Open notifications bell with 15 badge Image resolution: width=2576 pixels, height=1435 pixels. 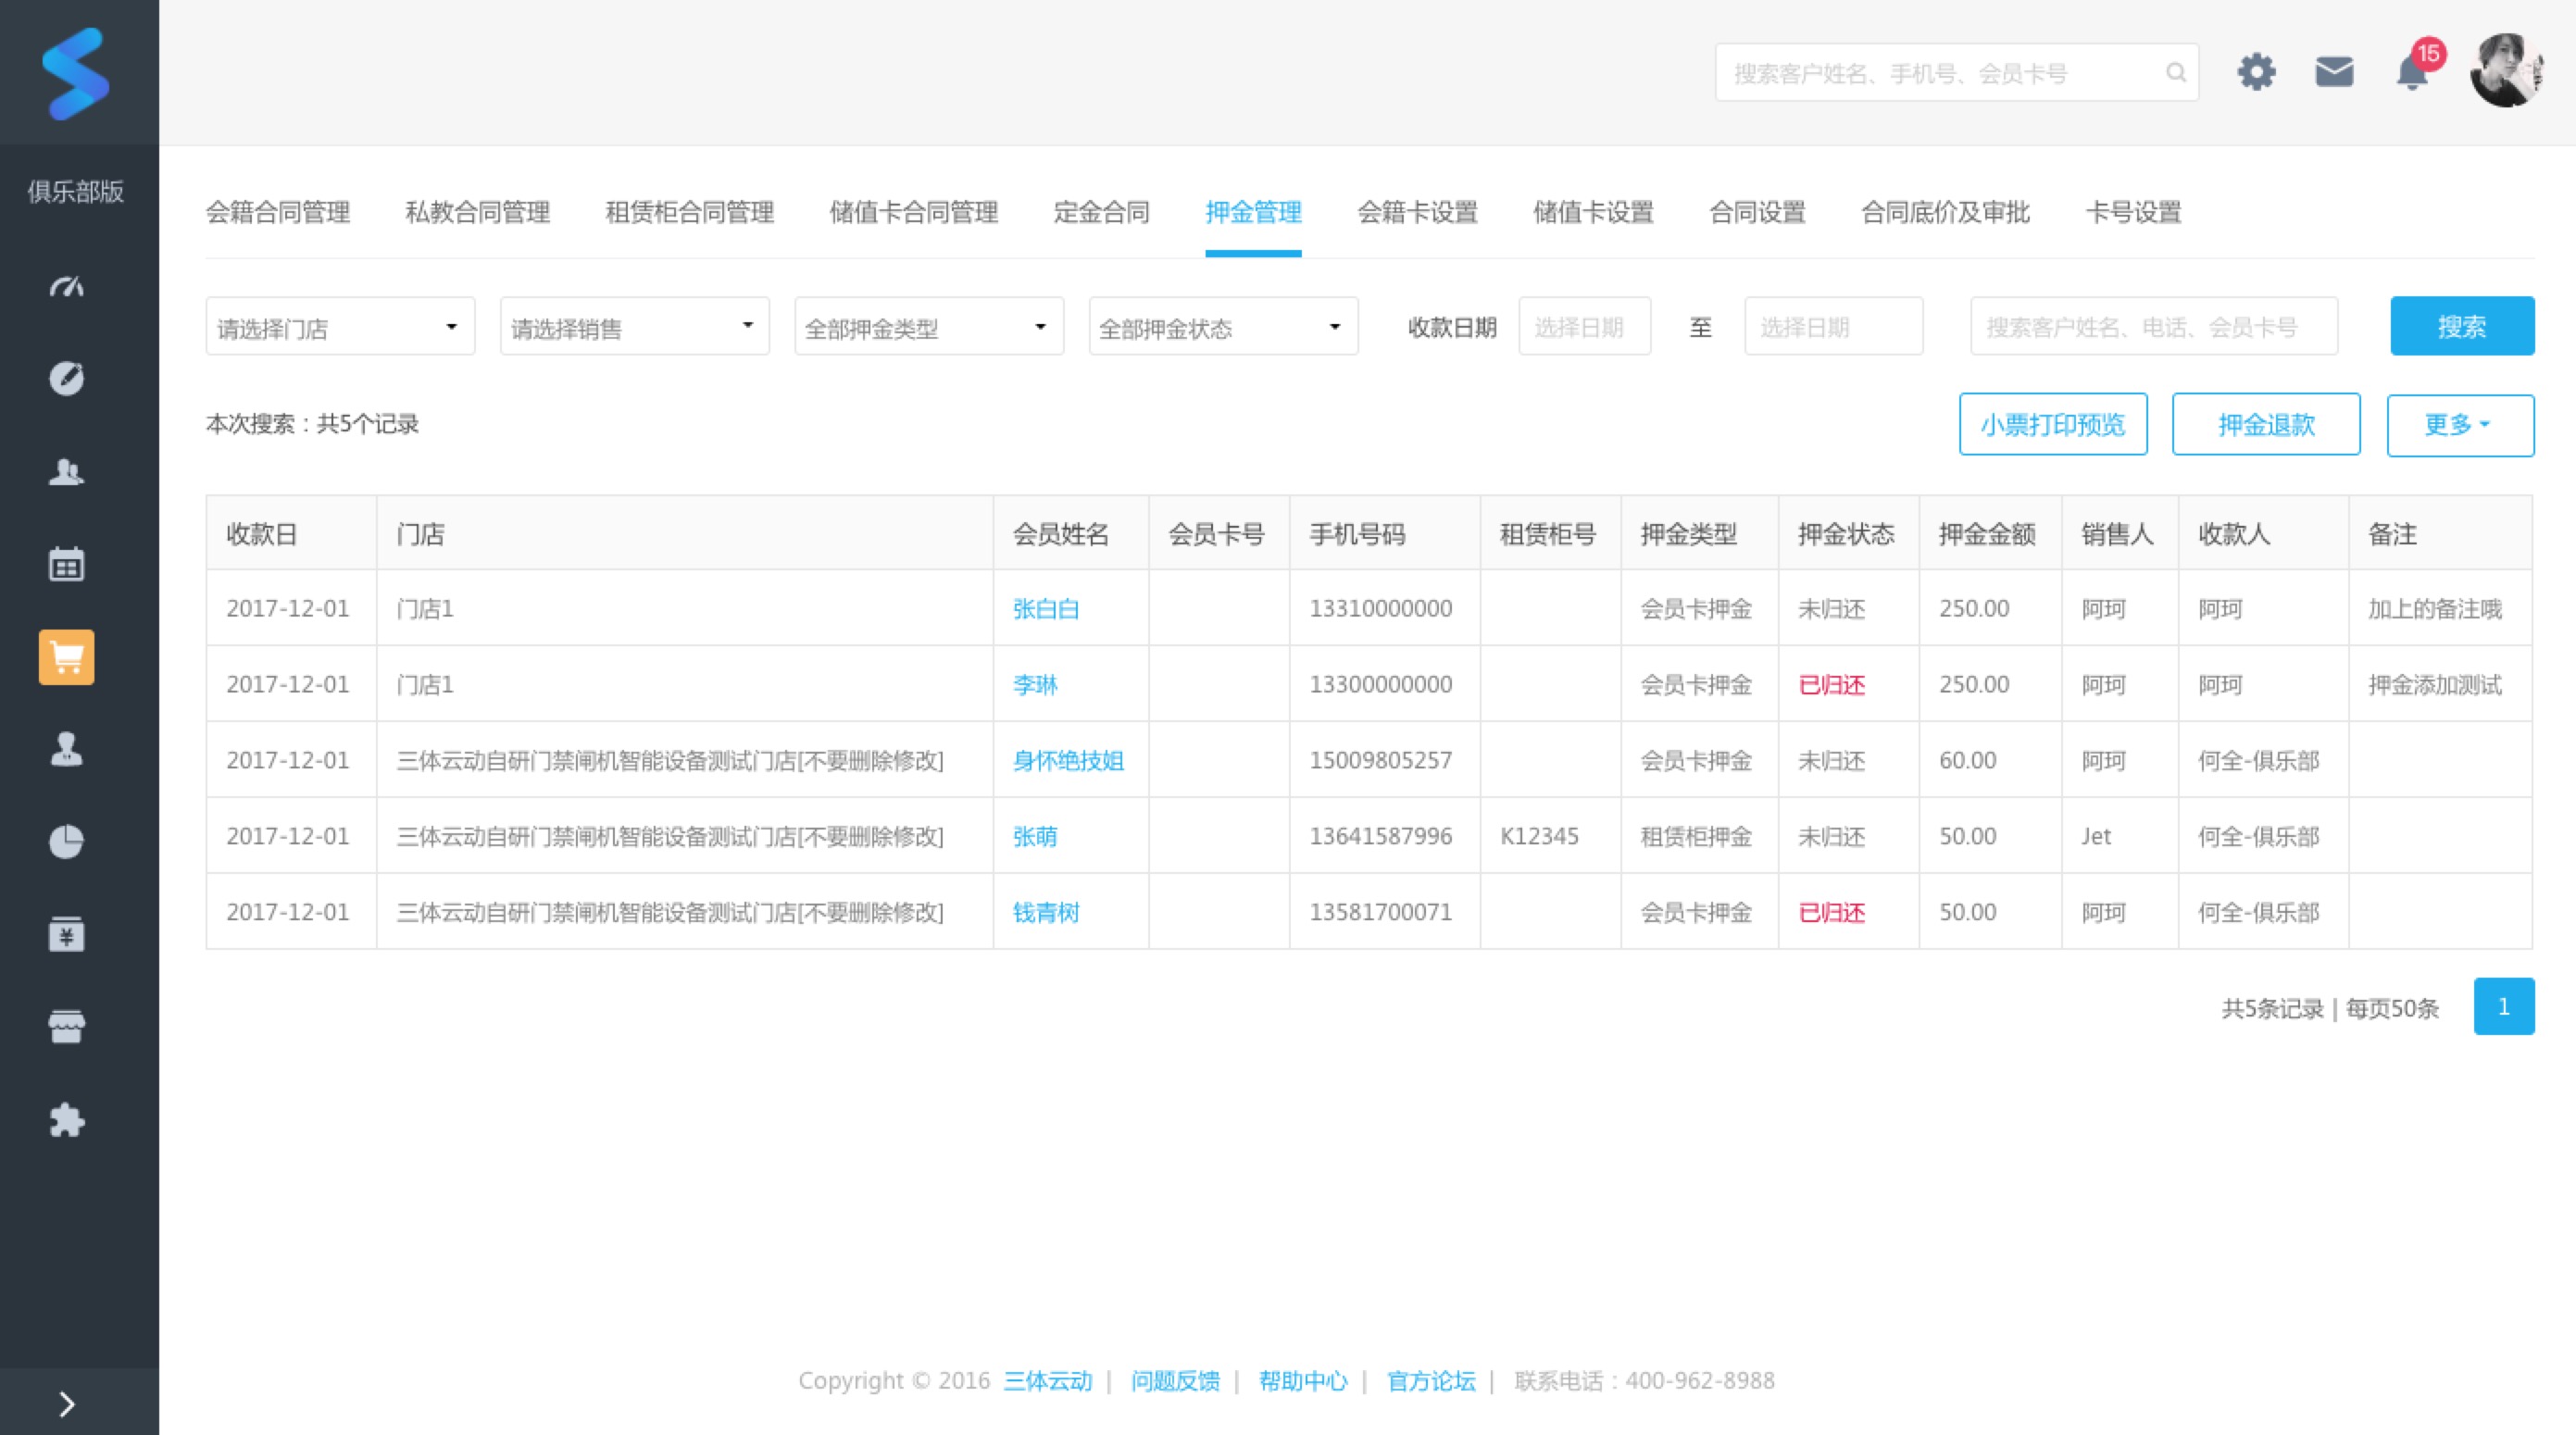[x=2413, y=72]
